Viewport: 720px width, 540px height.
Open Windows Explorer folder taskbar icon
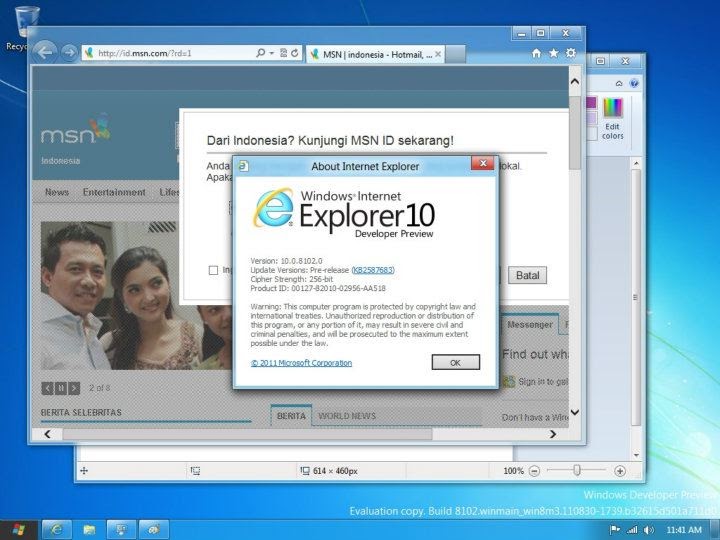pyautogui.click(x=89, y=530)
